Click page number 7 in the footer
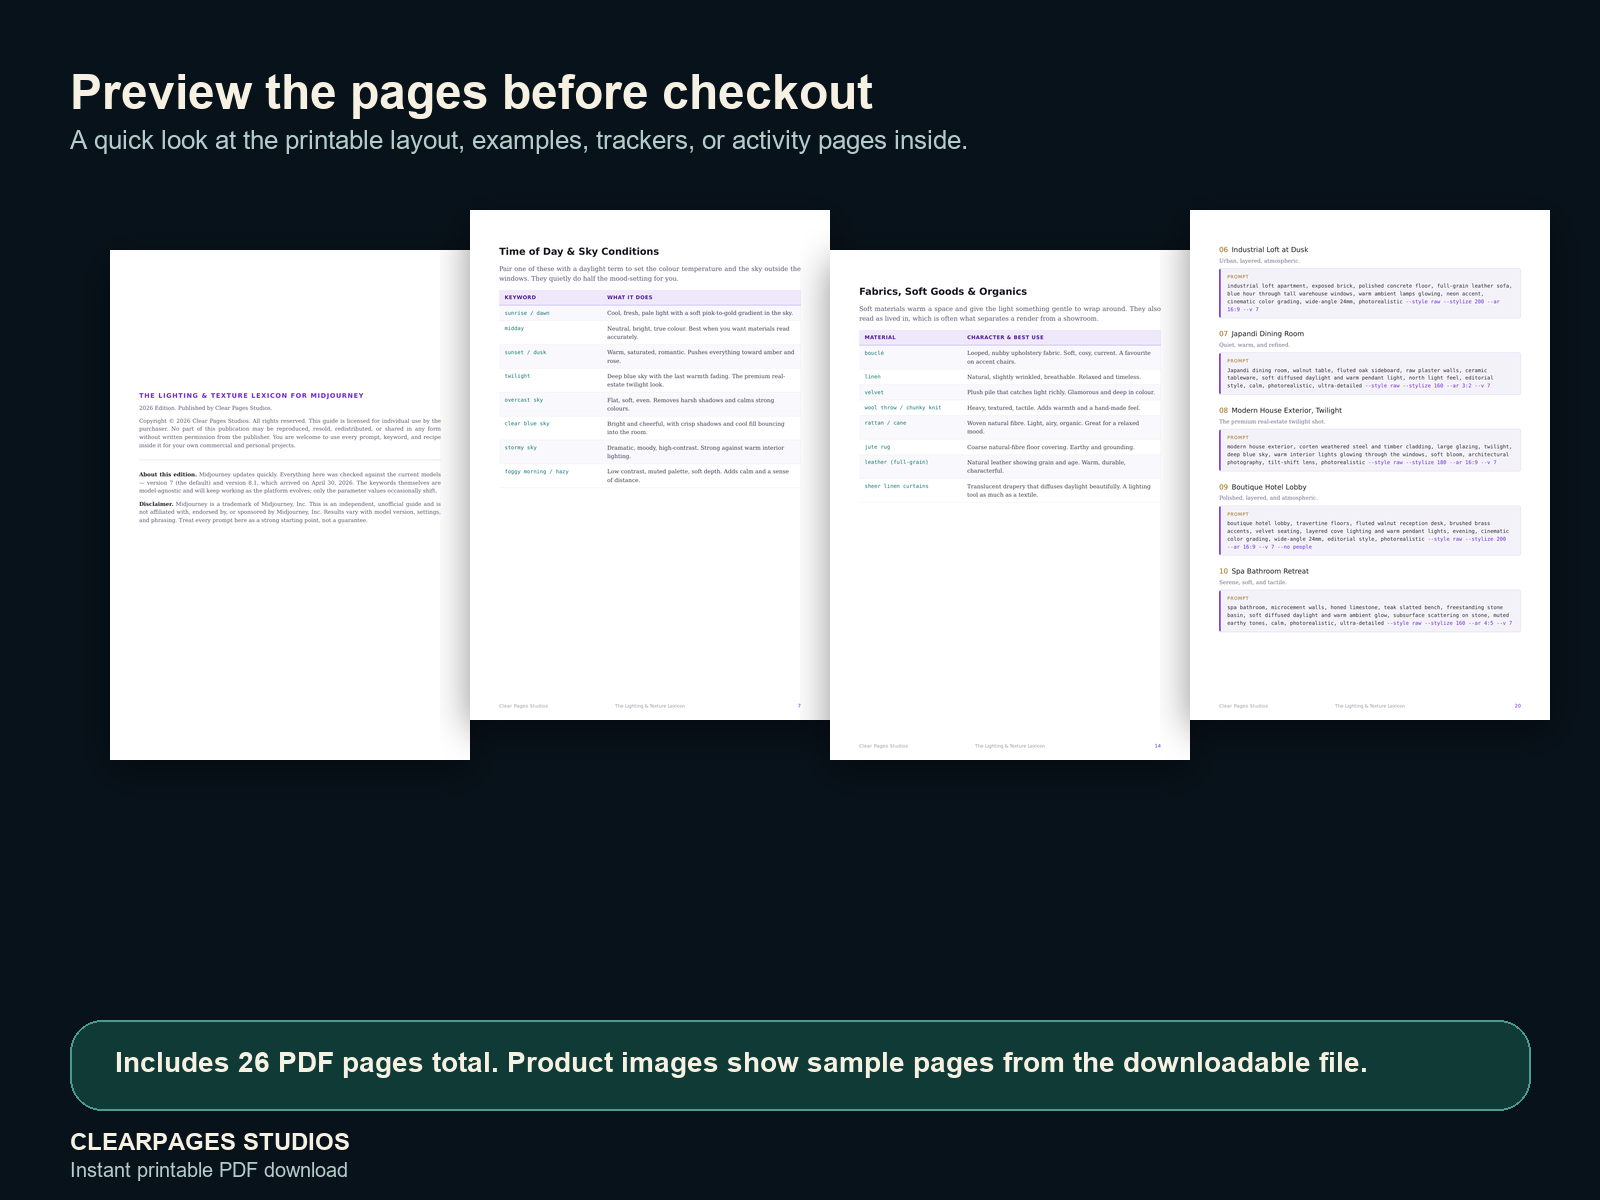This screenshot has height=1200, width=1600. 799,706
